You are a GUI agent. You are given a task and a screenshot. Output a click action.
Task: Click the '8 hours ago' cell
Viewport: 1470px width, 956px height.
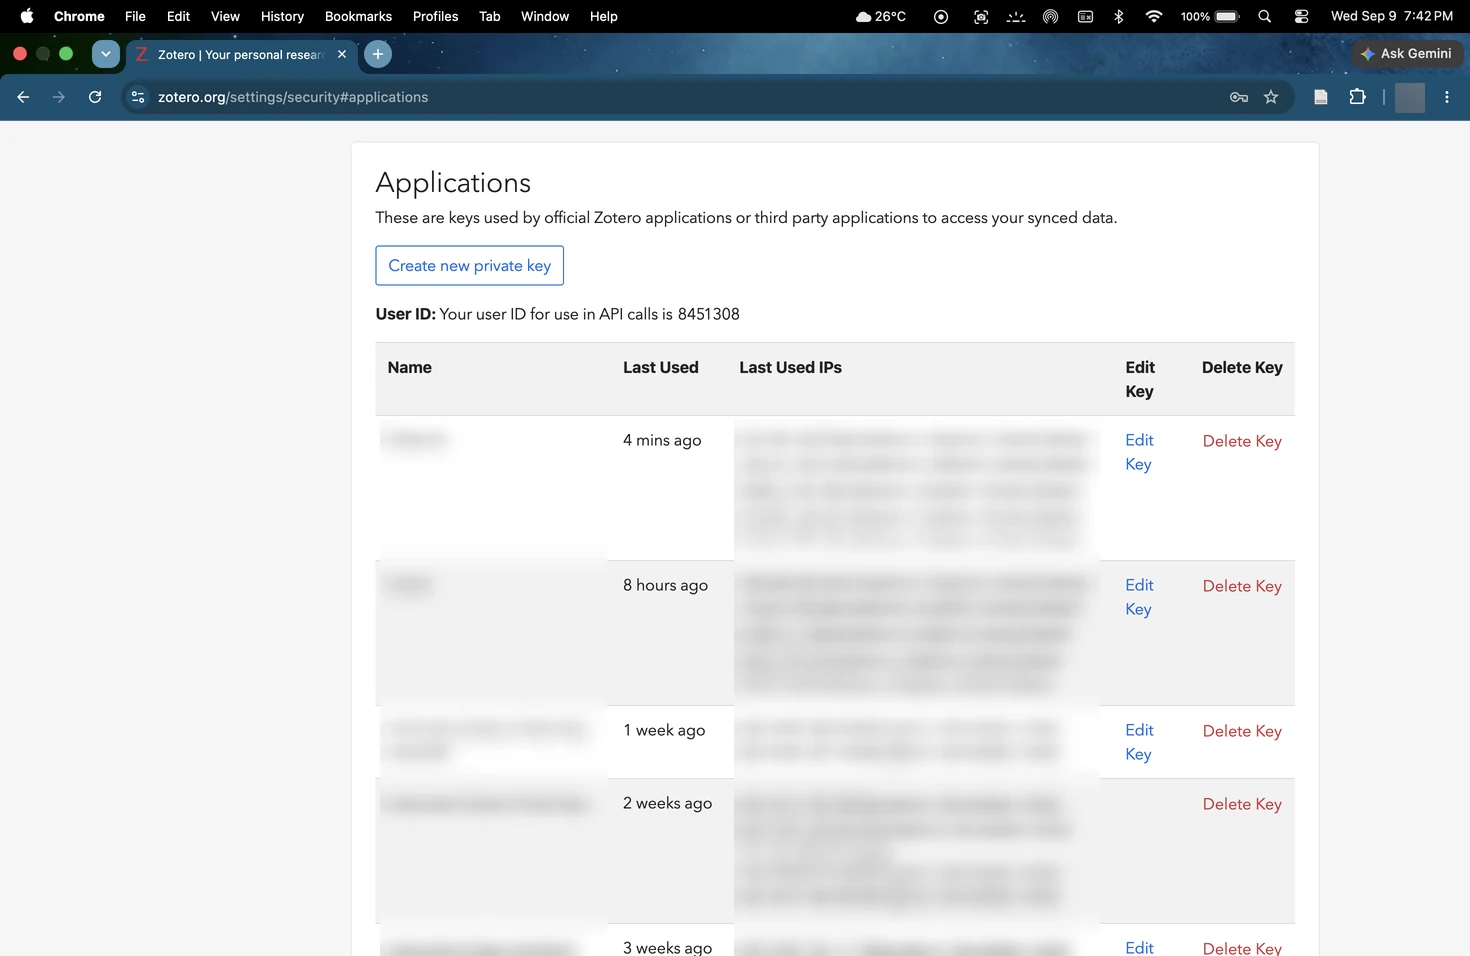pos(665,585)
